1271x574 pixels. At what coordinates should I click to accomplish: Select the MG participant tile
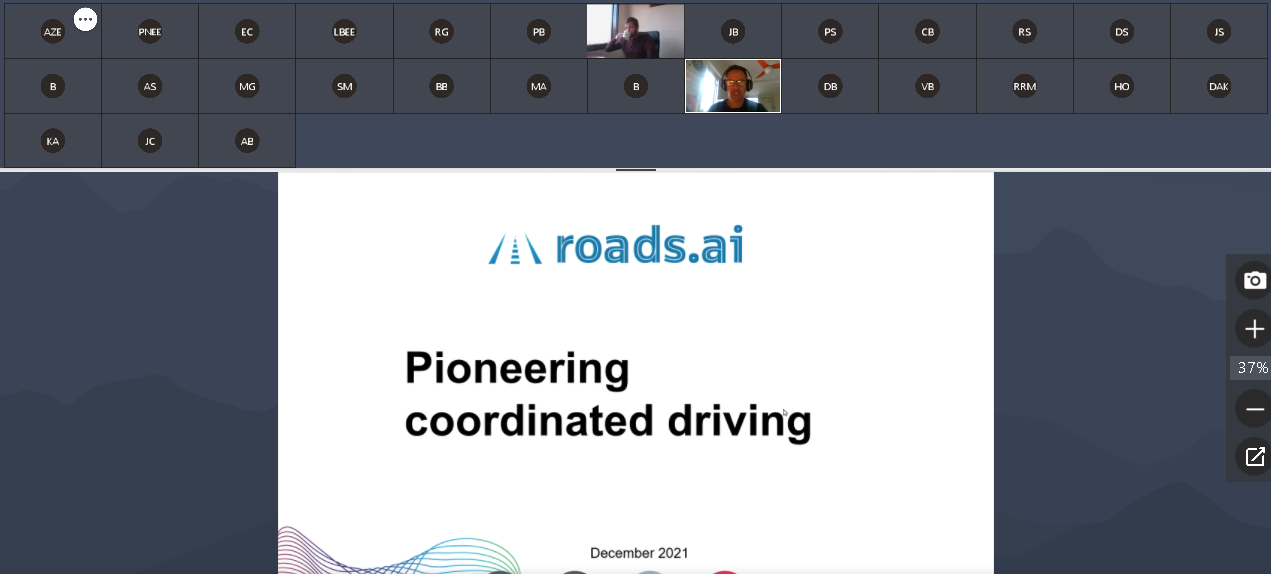tap(247, 86)
